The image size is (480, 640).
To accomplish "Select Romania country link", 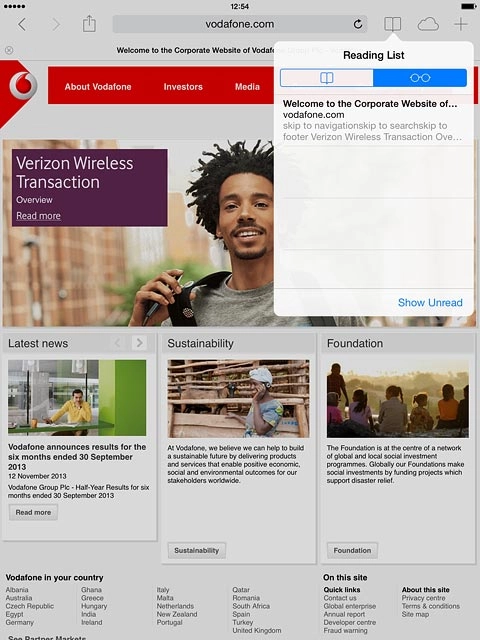I will point(246,598).
